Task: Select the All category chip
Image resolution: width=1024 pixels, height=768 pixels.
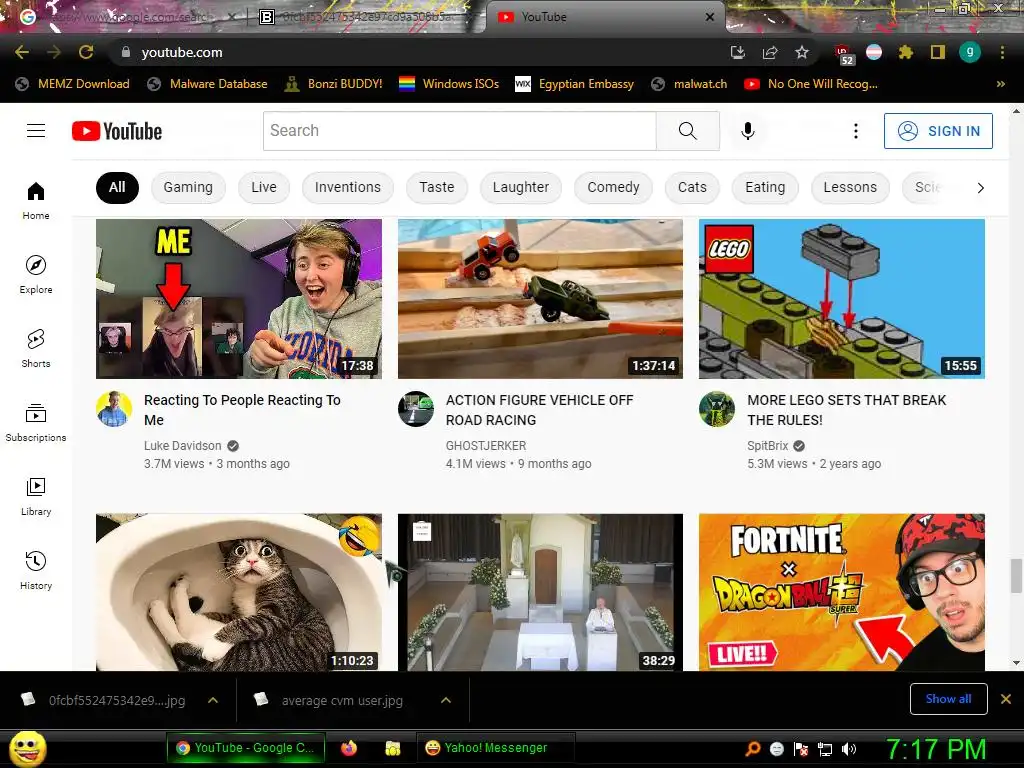Action: [117, 187]
